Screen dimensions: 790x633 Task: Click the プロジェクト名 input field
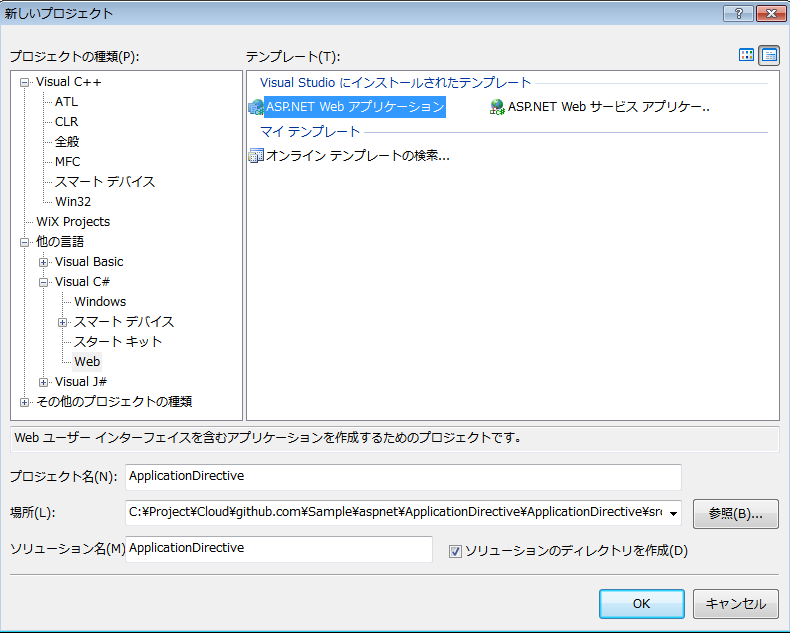click(403, 477)
